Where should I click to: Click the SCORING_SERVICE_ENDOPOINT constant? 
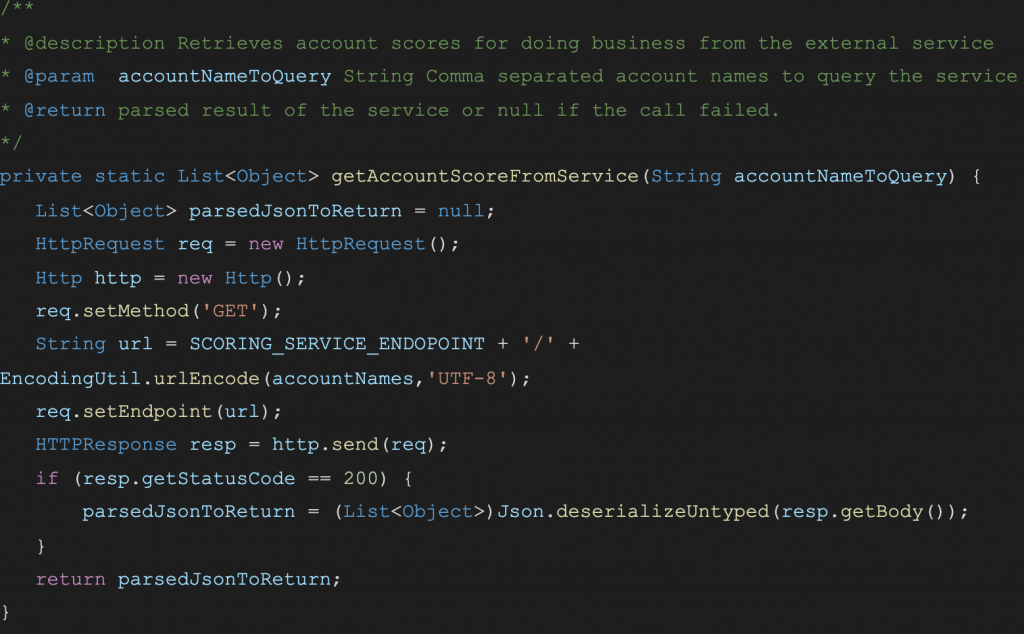coord(337,344)
